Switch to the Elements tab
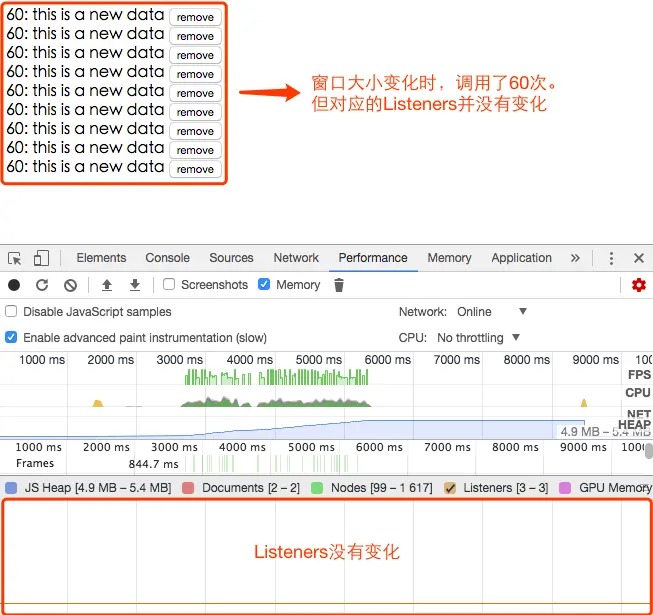This screenshot has height=615, width=653. [x=101, y=258]
